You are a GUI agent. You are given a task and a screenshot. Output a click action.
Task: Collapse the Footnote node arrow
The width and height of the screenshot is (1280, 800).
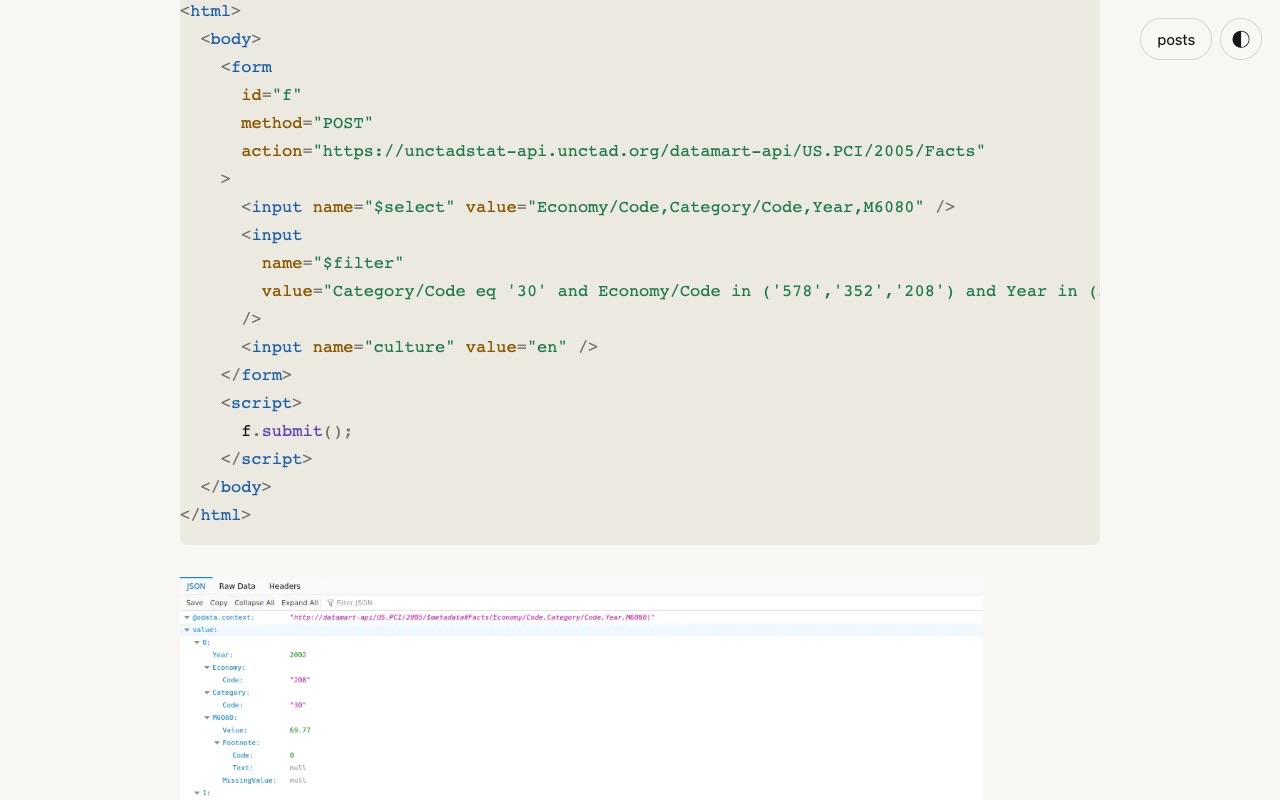point(217,742)
